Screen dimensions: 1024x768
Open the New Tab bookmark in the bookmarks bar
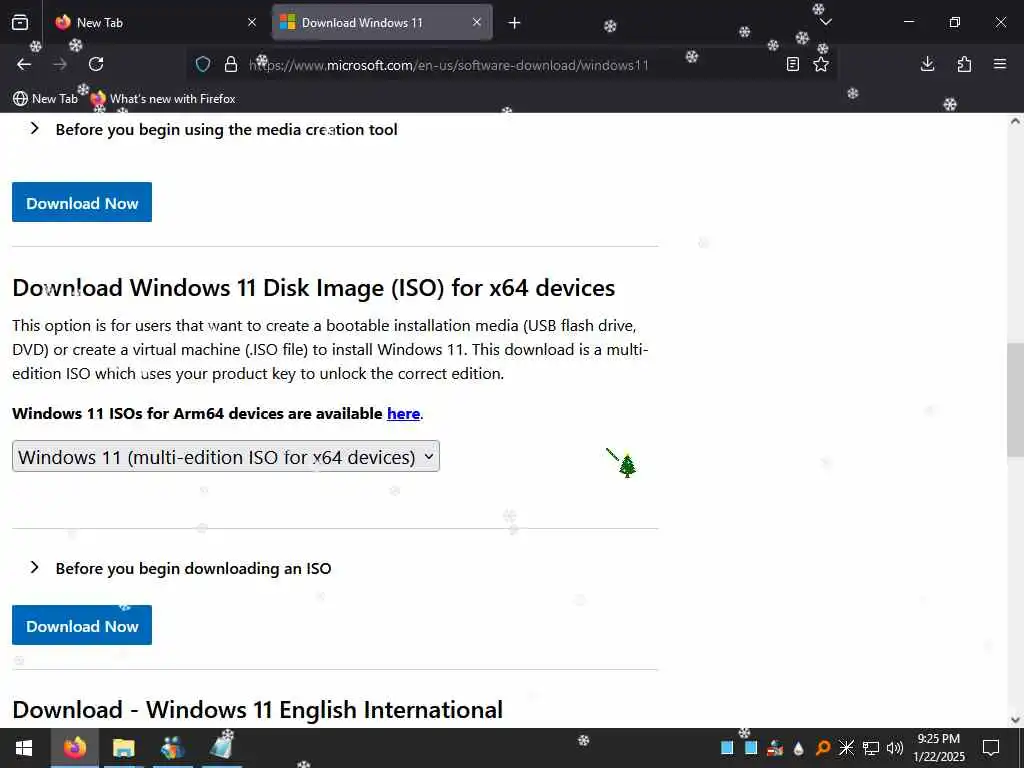click(x=45, y=99)
